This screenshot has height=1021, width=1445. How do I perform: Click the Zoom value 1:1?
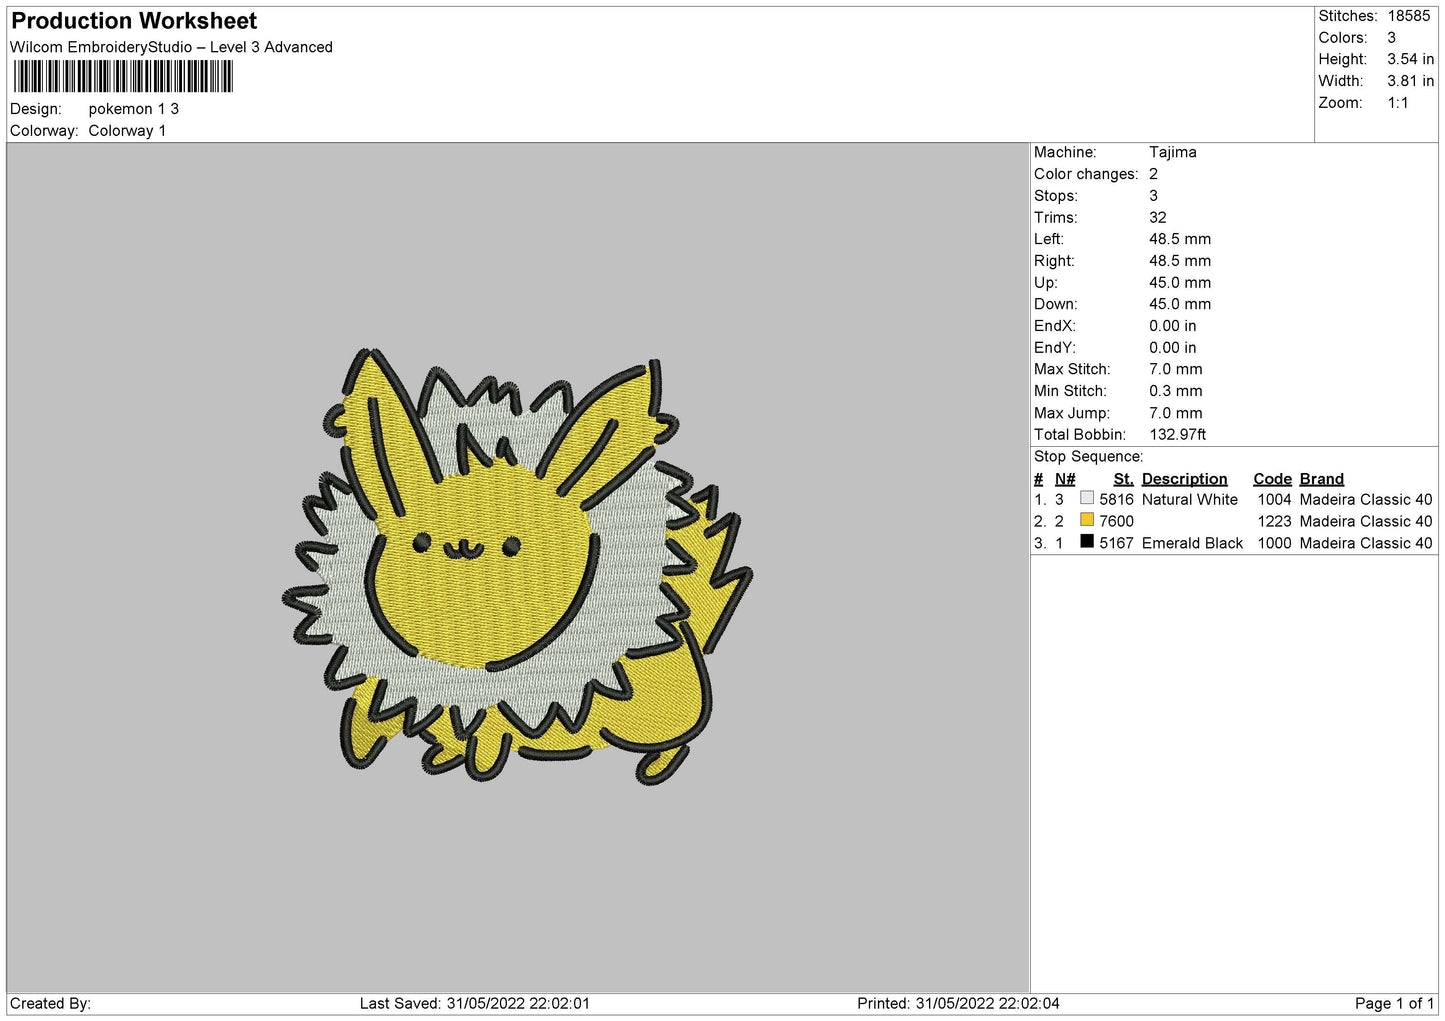(x=1397, y=103)
